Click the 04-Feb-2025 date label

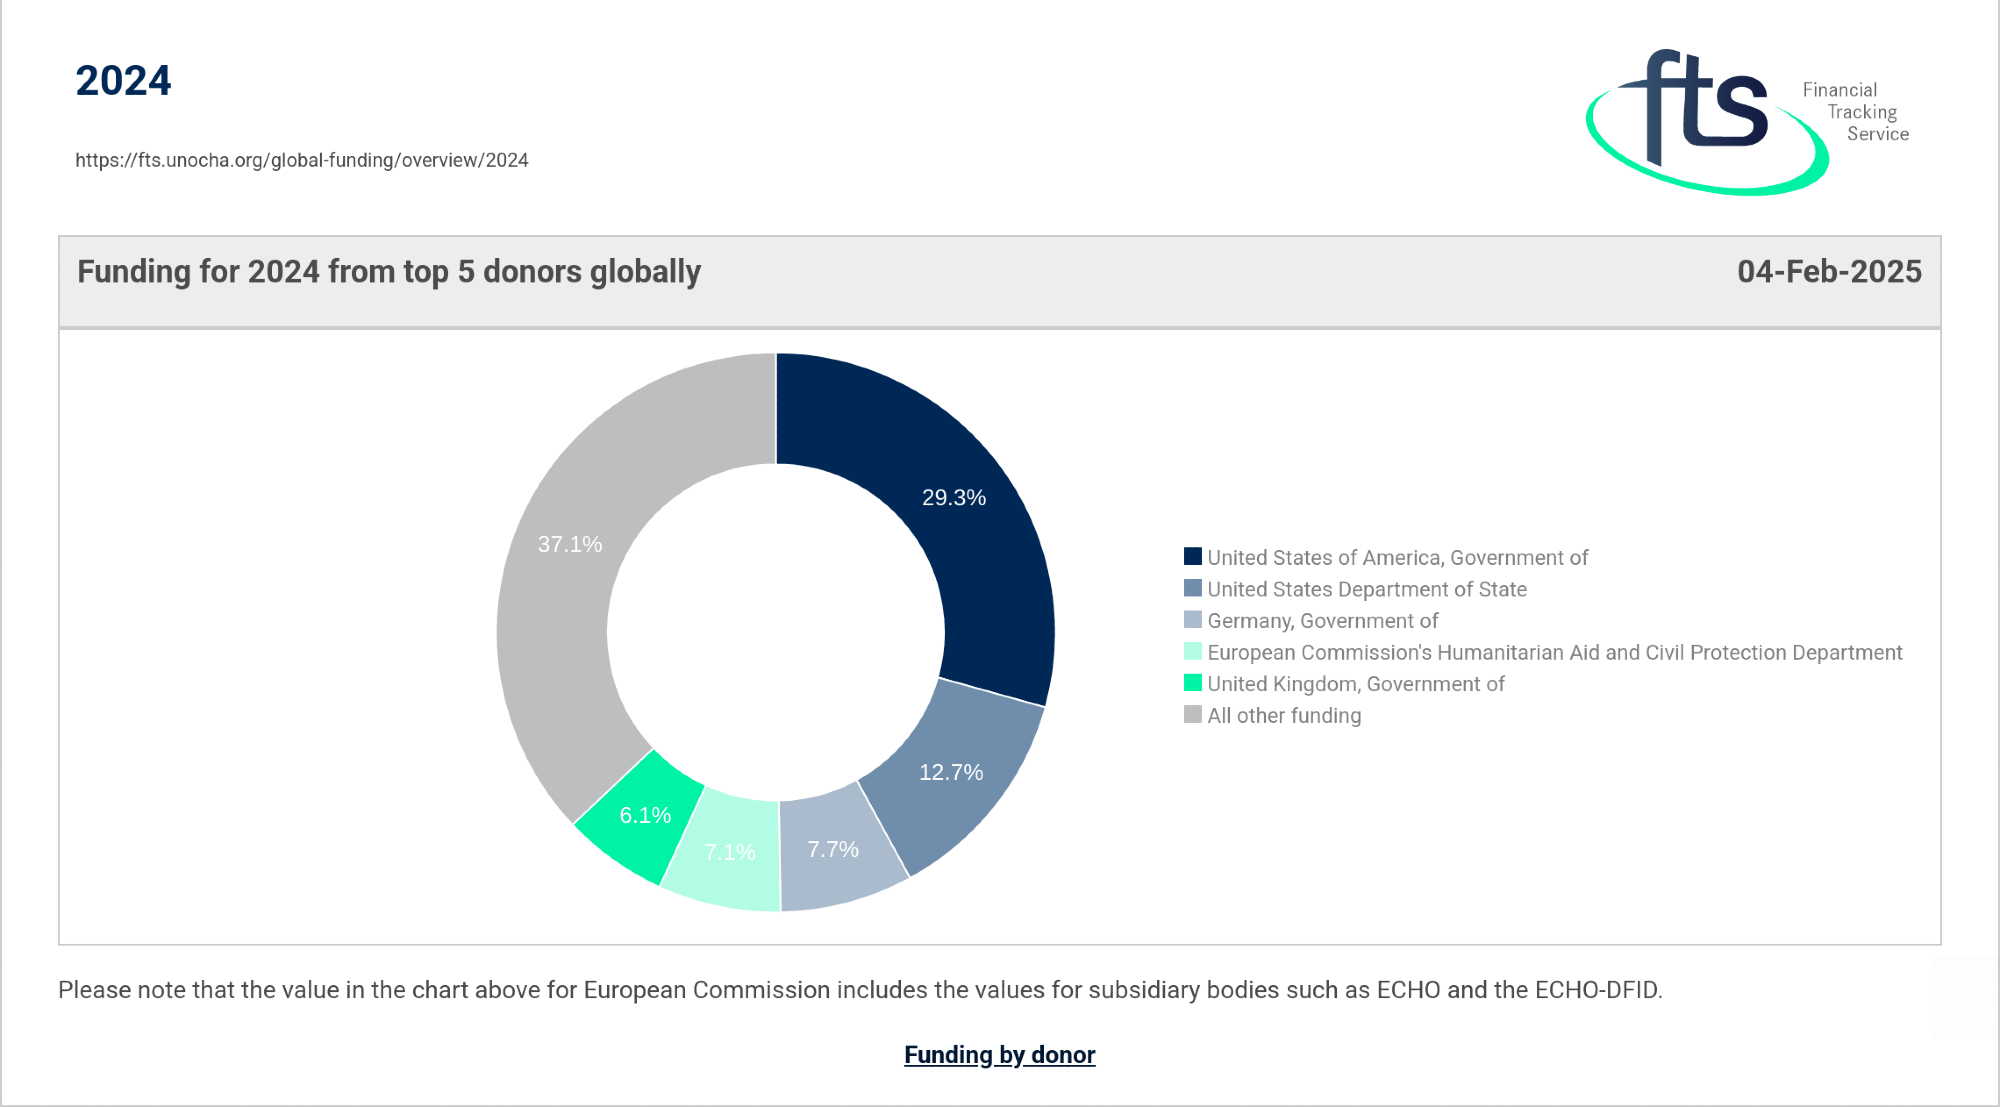1828,272
